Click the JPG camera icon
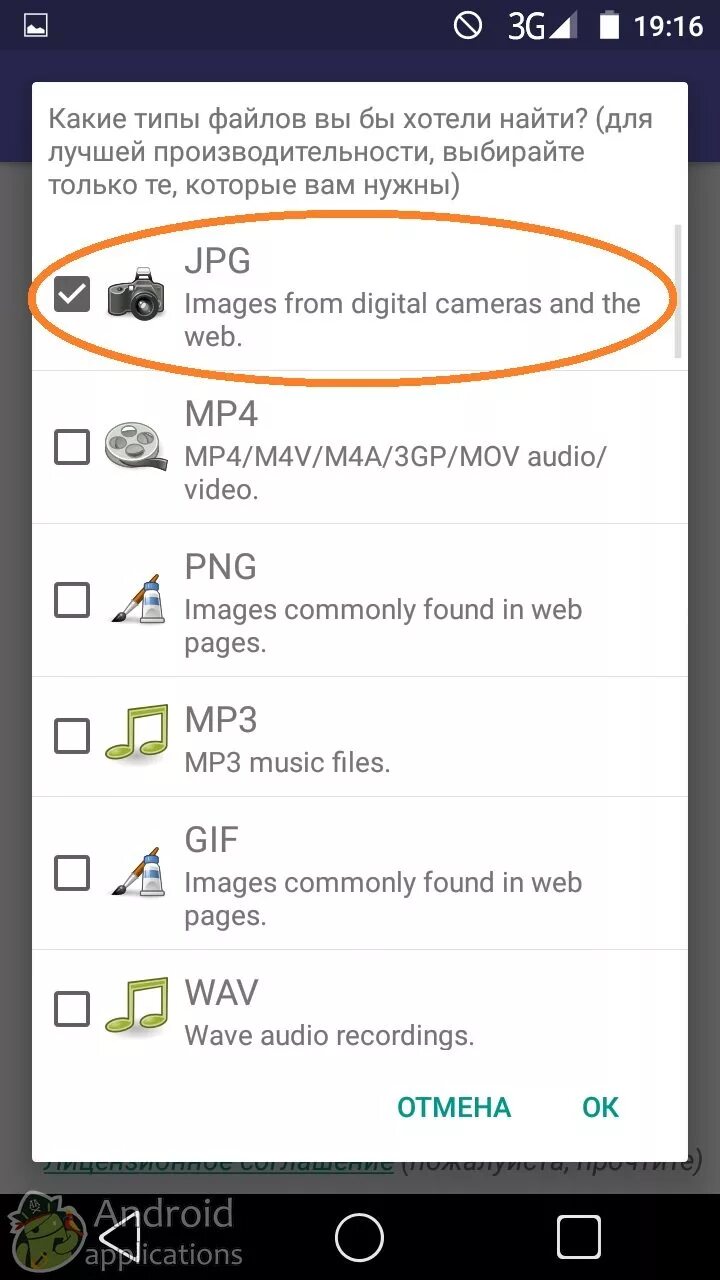 [136, 294]
